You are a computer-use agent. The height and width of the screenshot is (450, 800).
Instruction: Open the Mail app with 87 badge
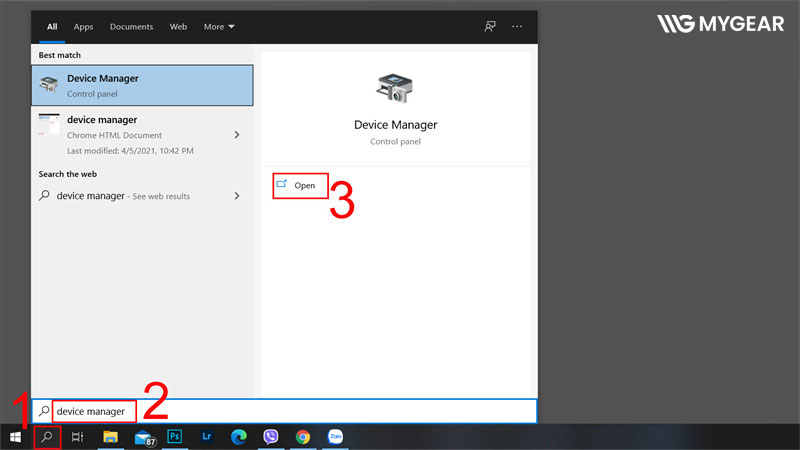[x=143, y=437]
